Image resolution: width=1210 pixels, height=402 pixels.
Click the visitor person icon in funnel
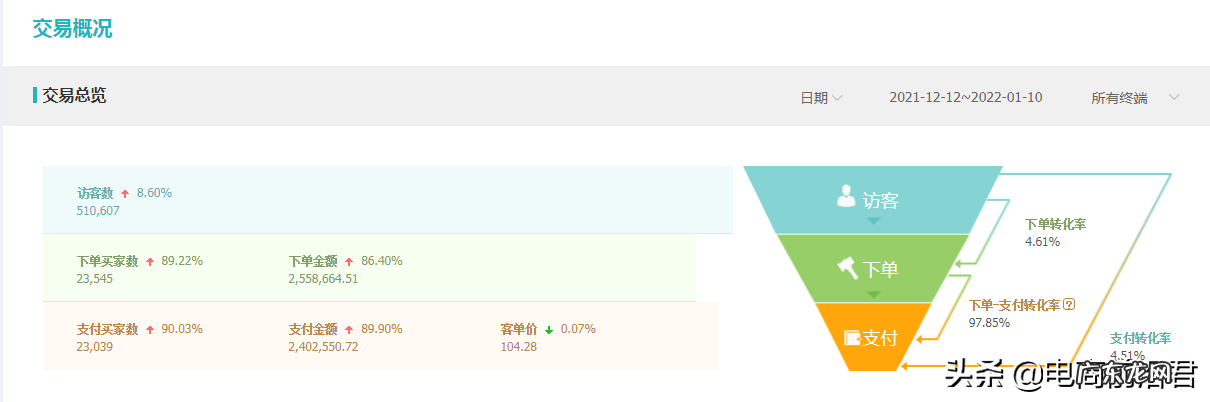[x=846, y=196]
